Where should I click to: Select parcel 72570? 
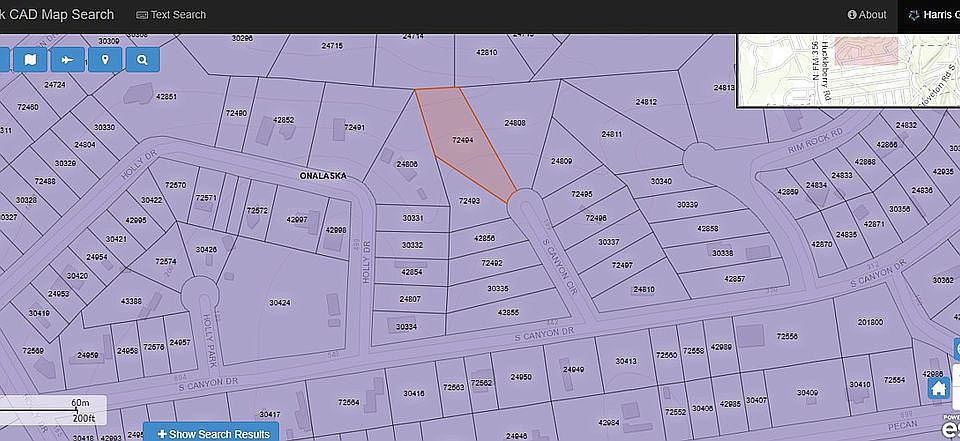click(x=175, y=185)
